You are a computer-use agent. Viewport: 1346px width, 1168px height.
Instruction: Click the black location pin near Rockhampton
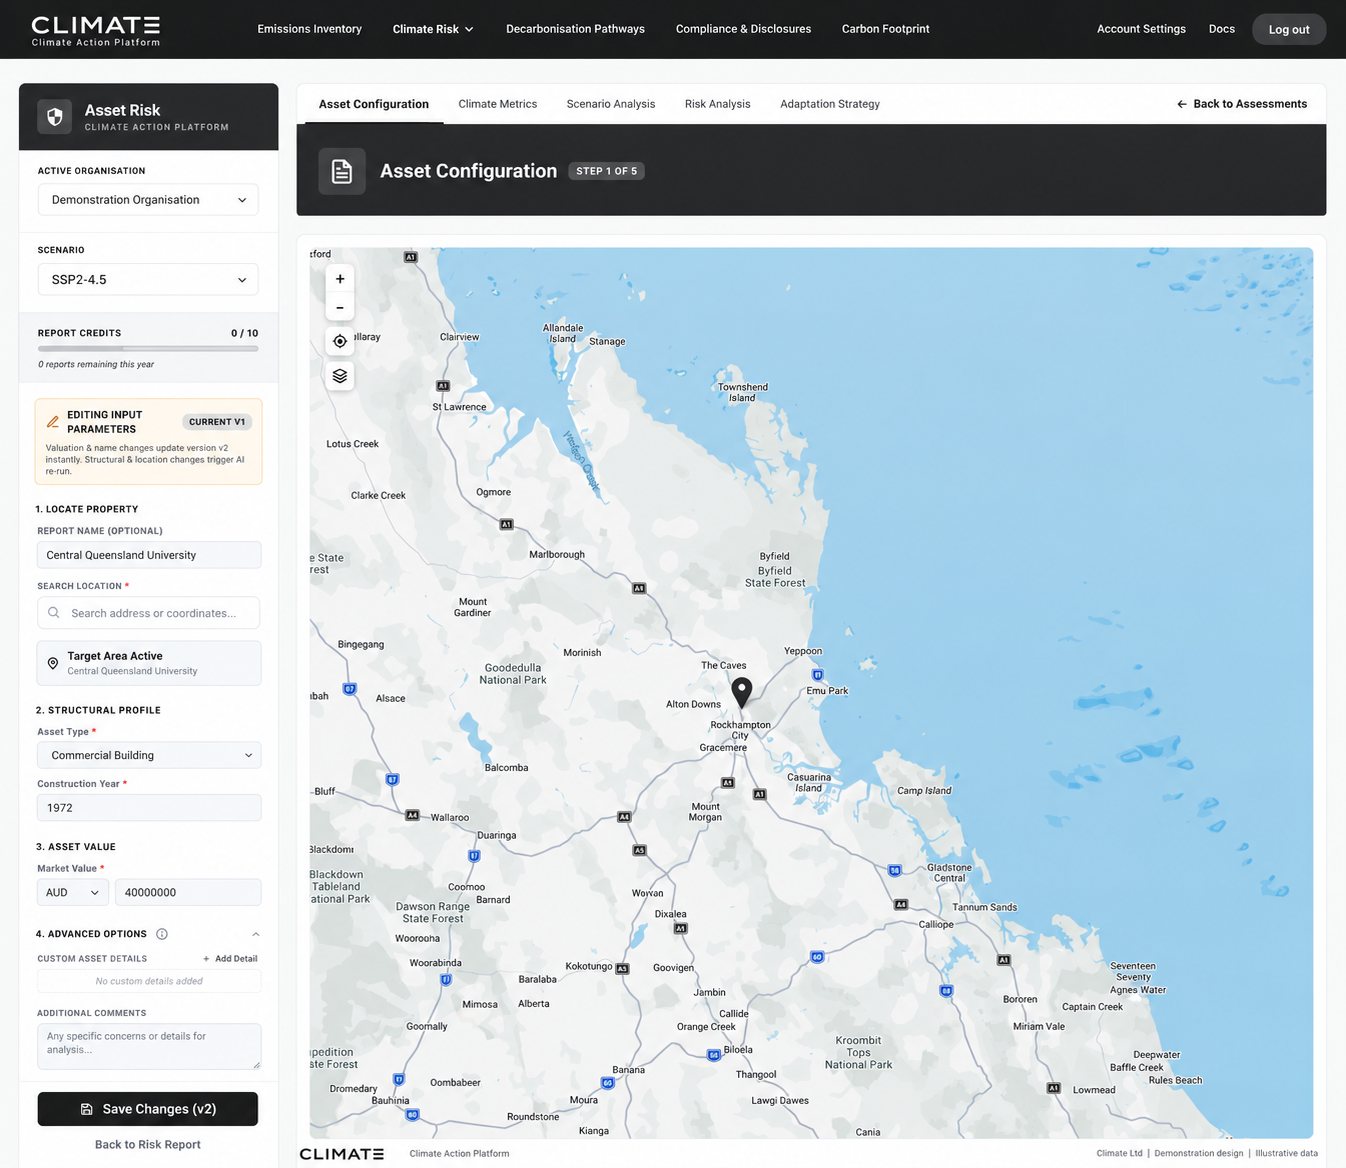[742, 692]
